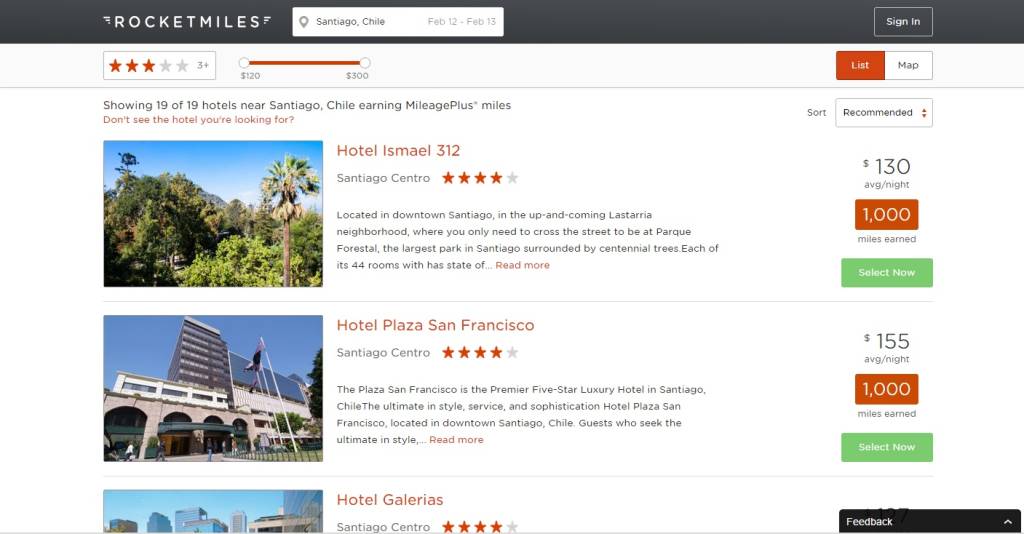
Task: Click the fourth star in rating filter
Action: tap(166, 65)
